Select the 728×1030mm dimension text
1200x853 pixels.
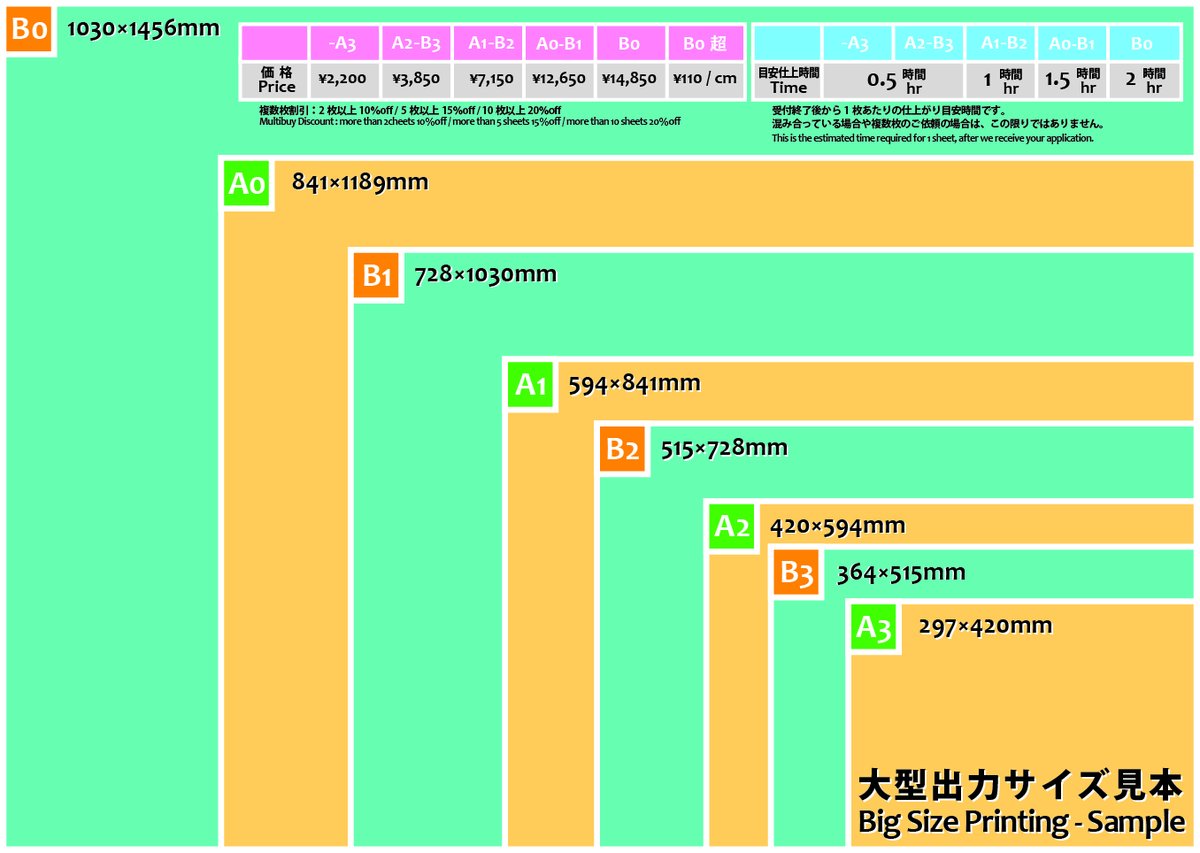(486, 274)
